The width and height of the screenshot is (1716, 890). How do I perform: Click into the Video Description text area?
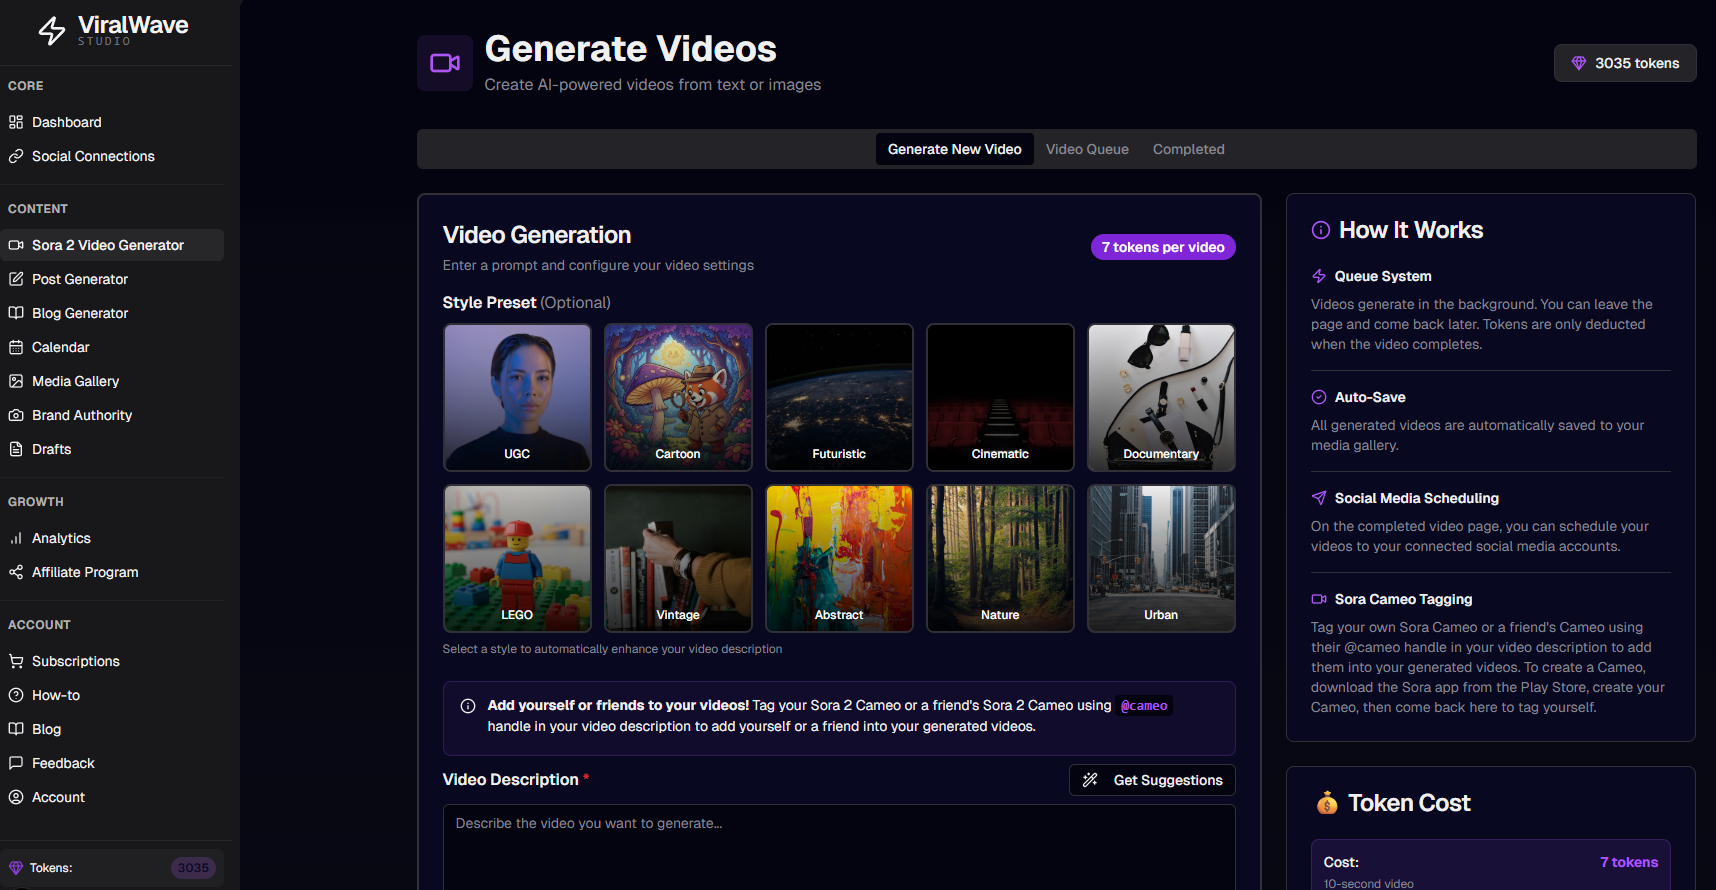(839, 847)
